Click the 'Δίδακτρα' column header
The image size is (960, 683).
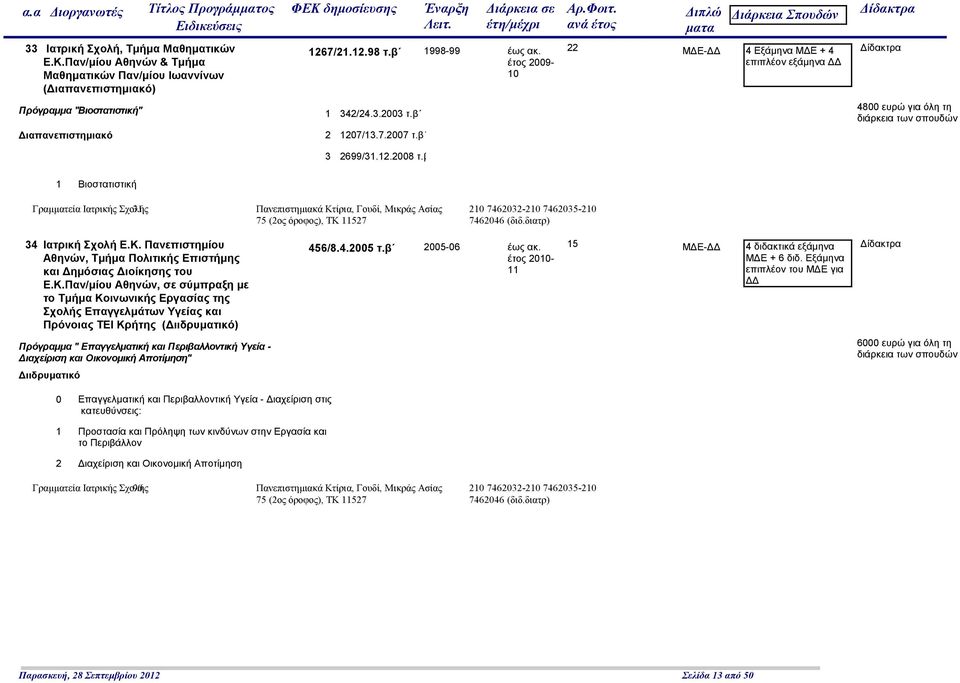point(887,9)
